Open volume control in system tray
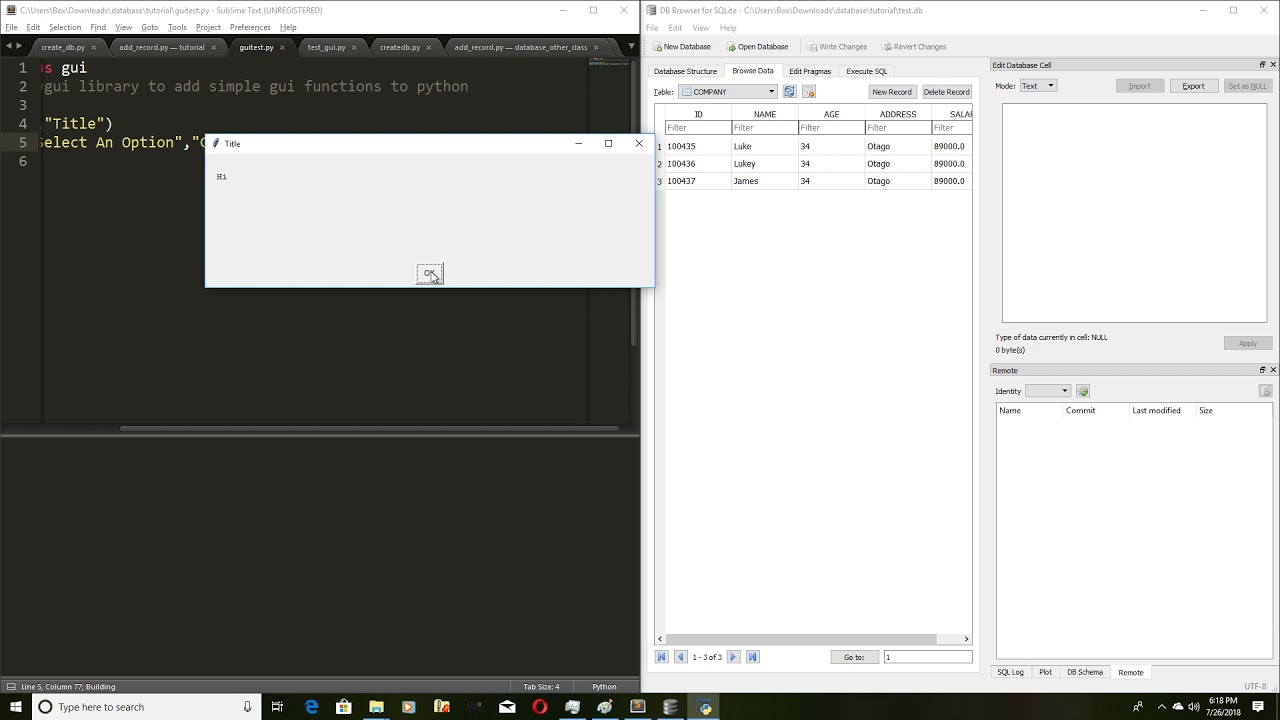Viewport: 1280px width, 720px height. (x=1194, y=707)
